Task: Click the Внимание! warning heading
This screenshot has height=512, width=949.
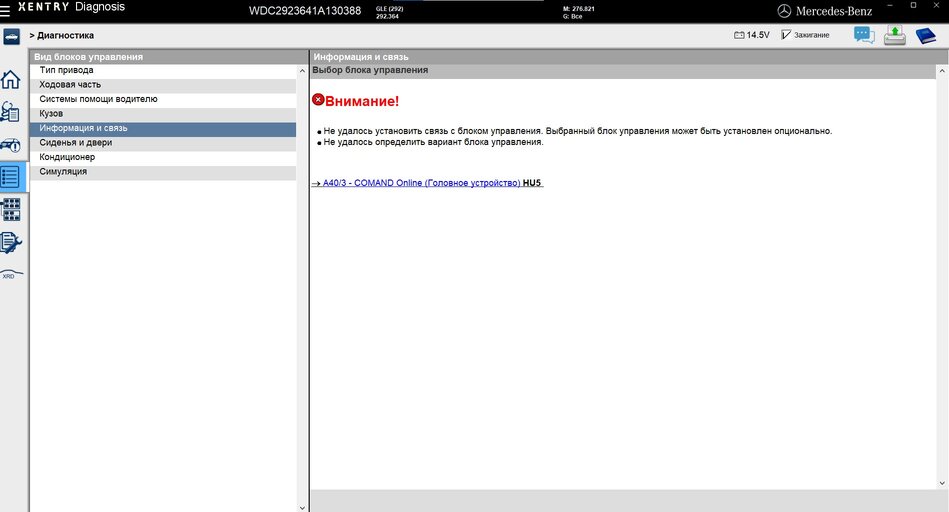Action: pyautogui.click(x=362, y=101)
